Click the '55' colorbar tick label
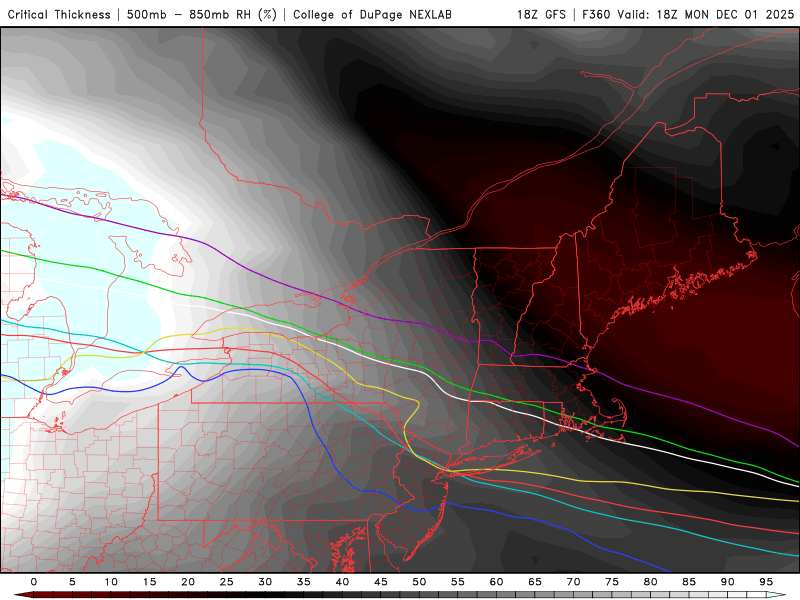Image resolution: width=800 pixels, height=600 pixels. [458, 582]
